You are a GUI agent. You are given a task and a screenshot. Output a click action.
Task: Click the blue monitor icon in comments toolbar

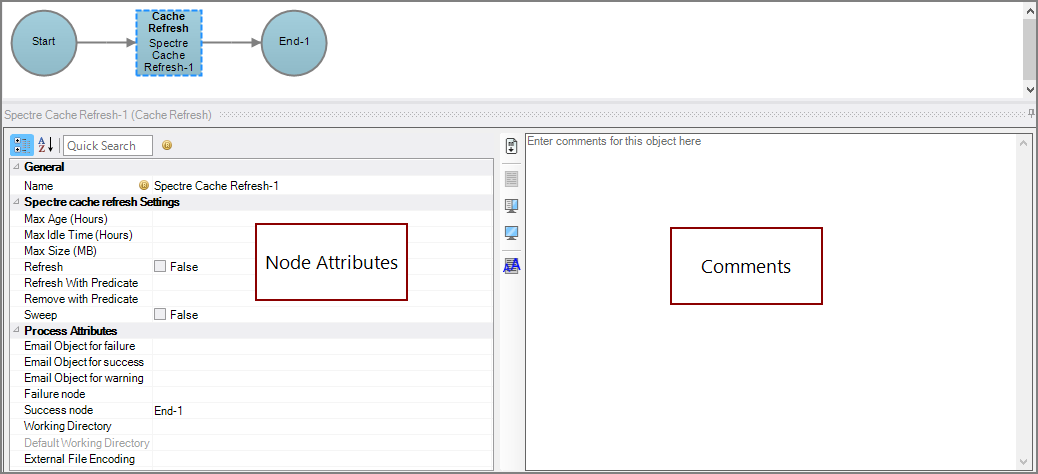[x=511, y=233]
